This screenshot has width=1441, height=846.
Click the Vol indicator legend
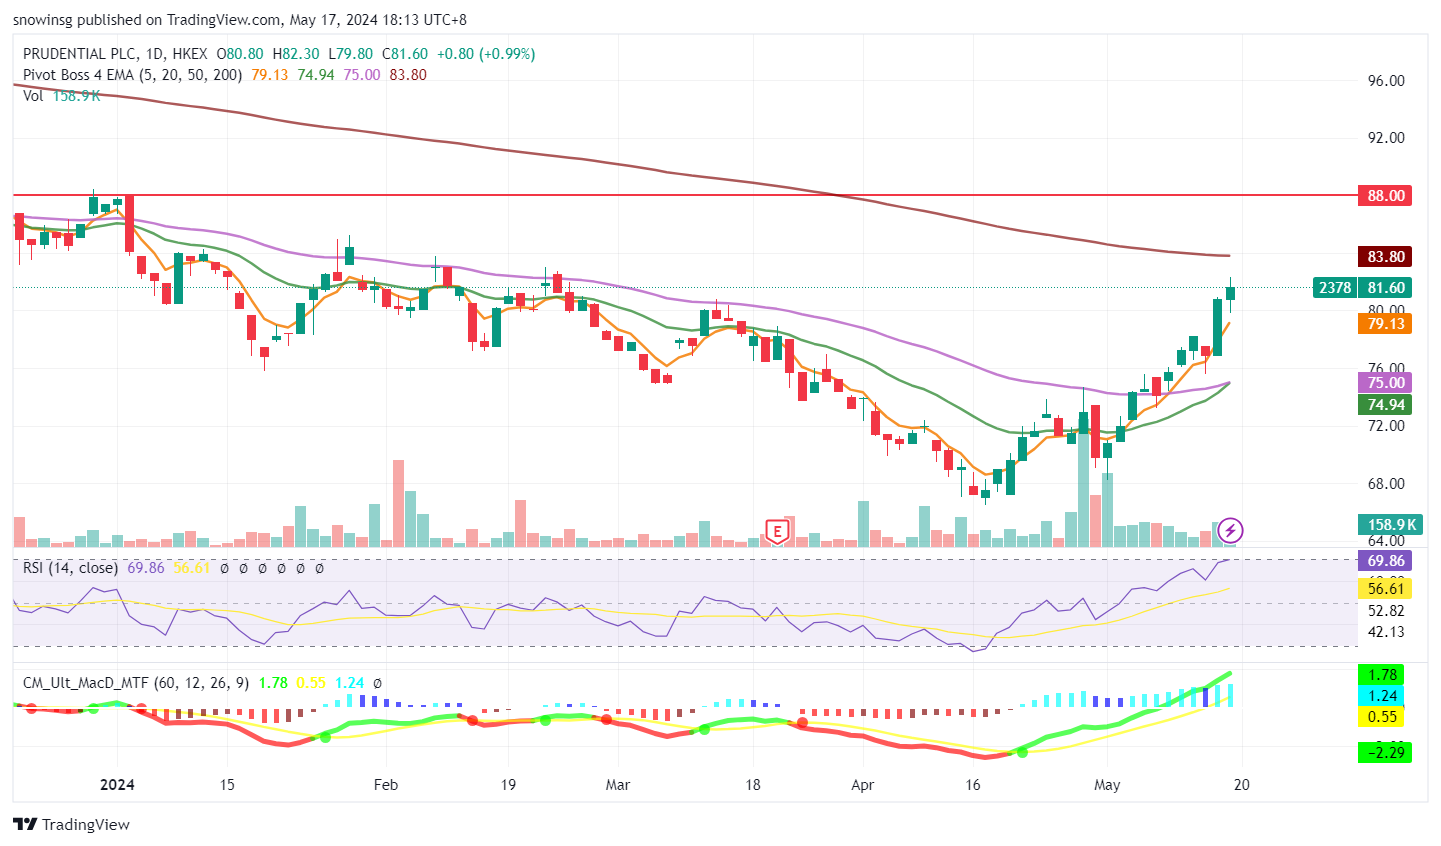point(33,95)
